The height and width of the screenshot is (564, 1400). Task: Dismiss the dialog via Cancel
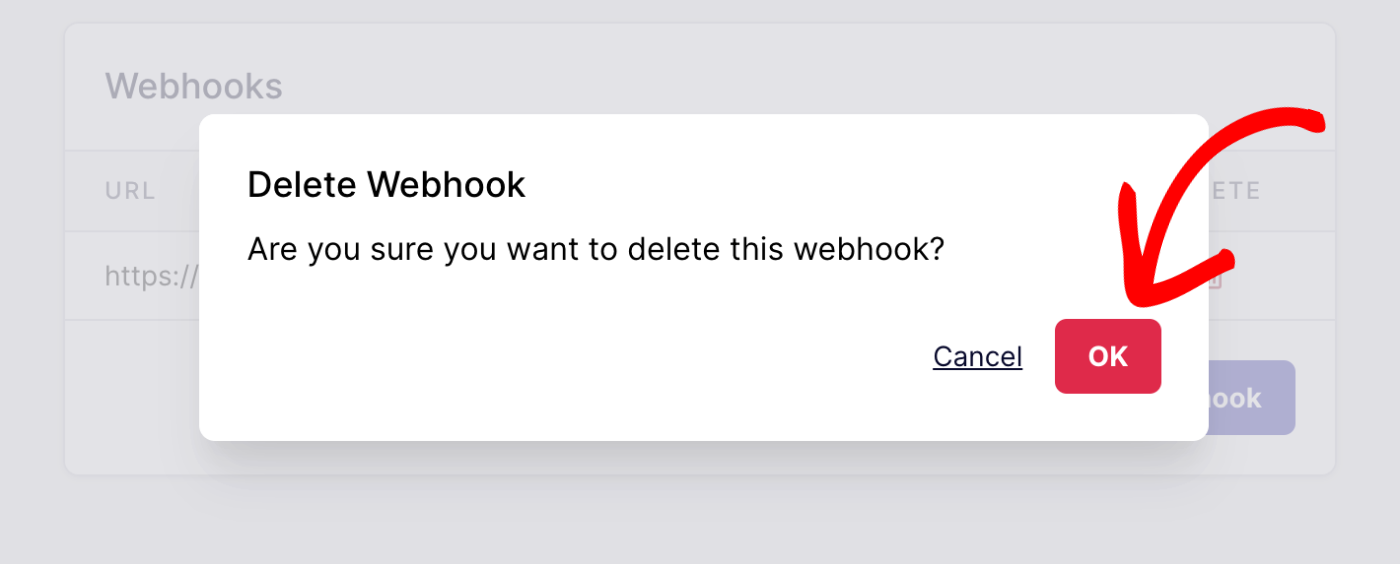coord(977,357)
